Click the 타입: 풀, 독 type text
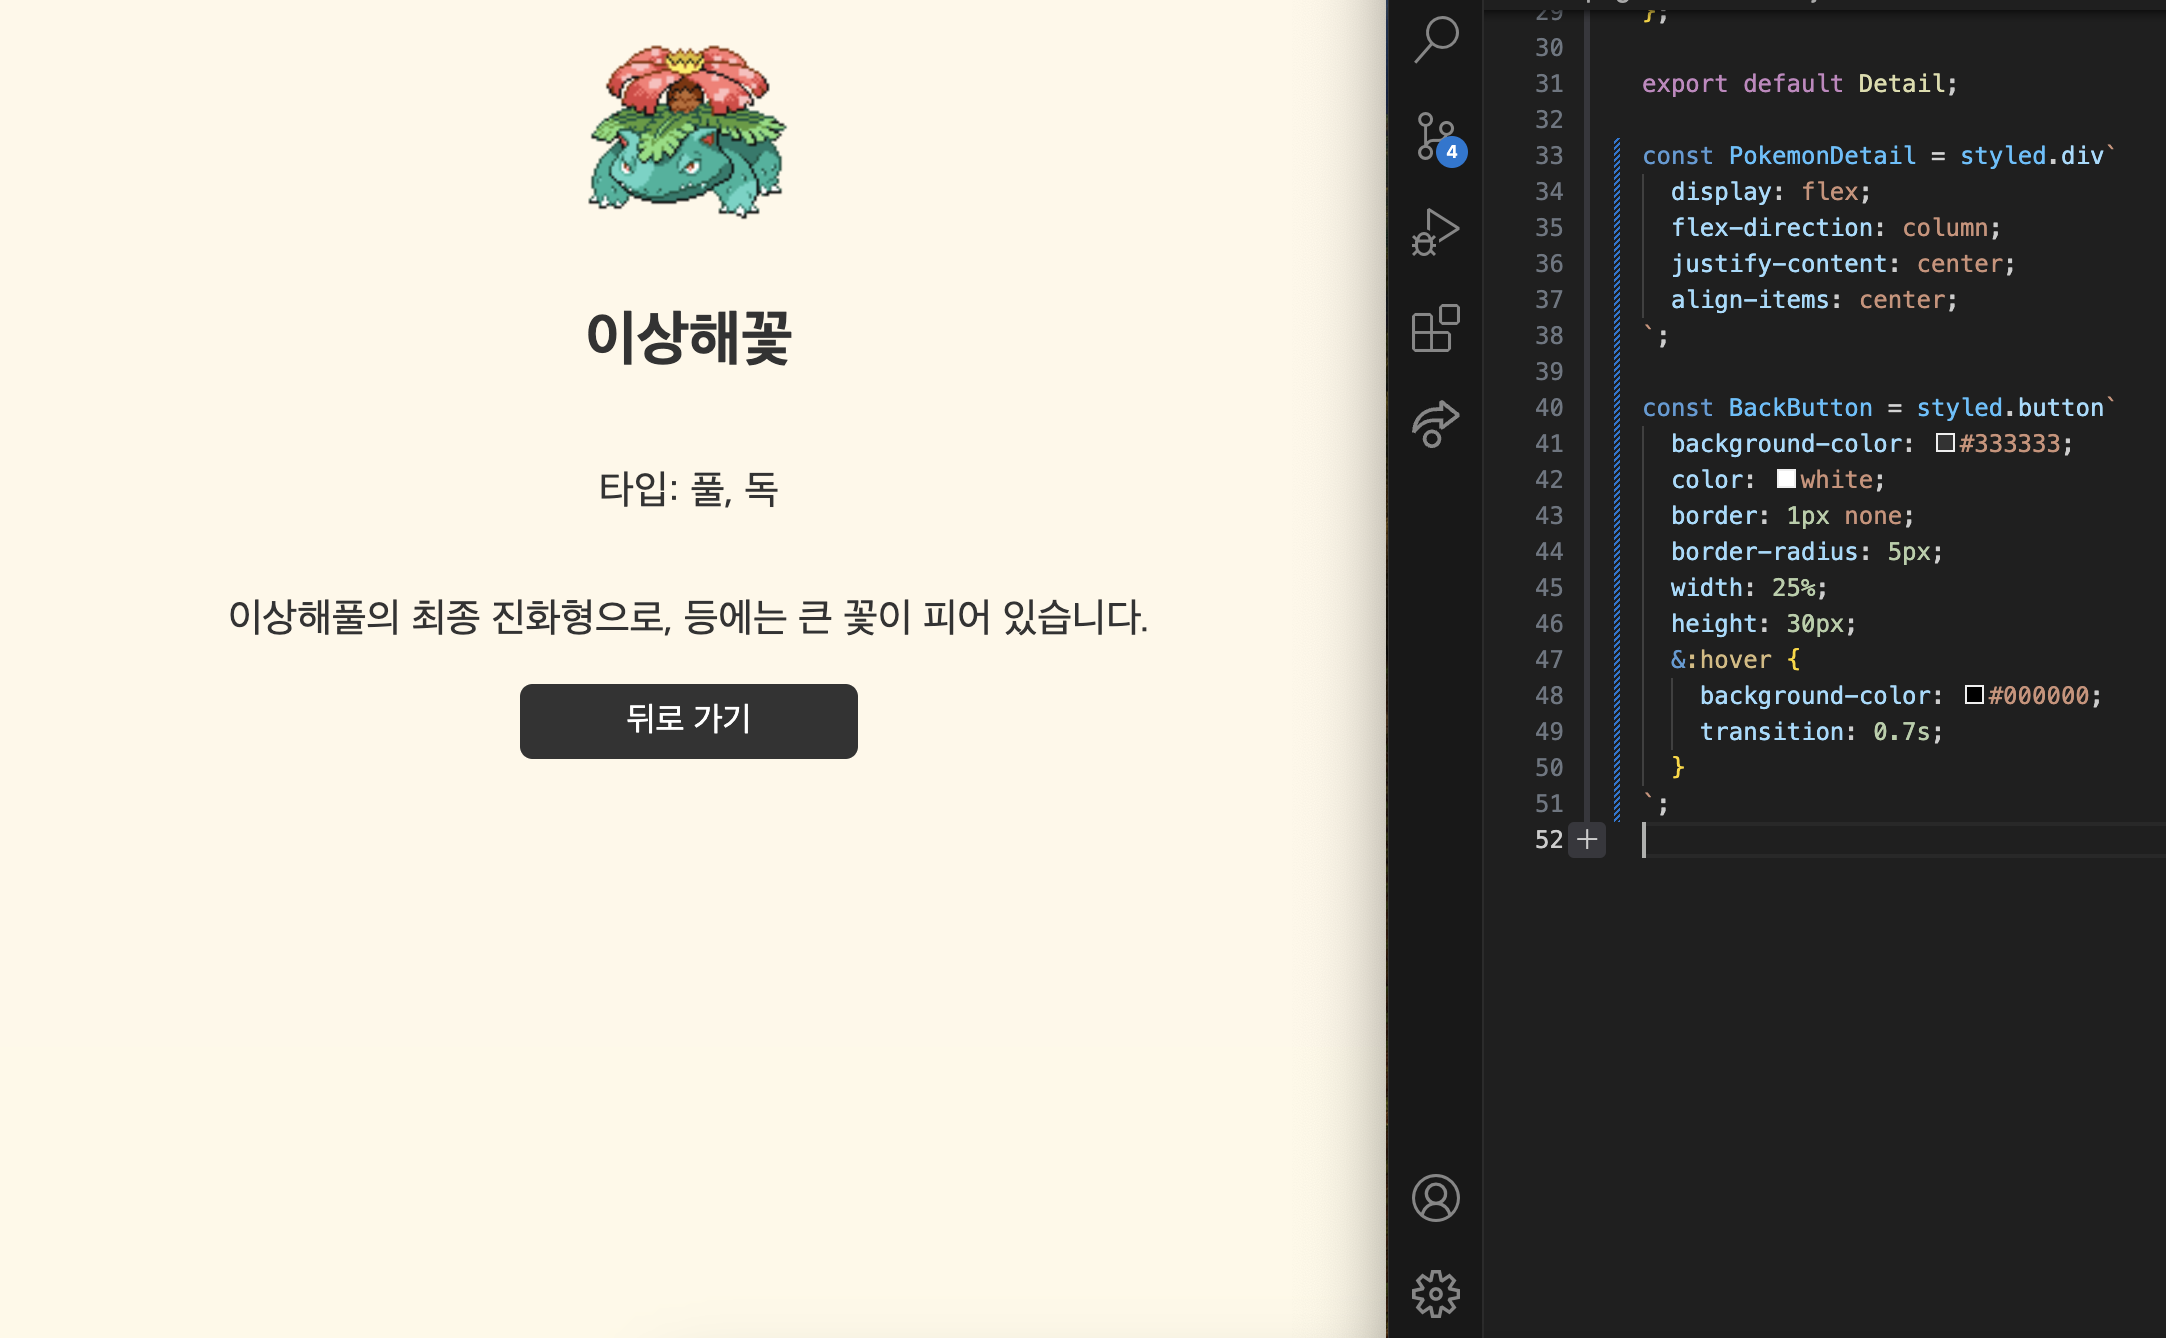 click(688, 489)
